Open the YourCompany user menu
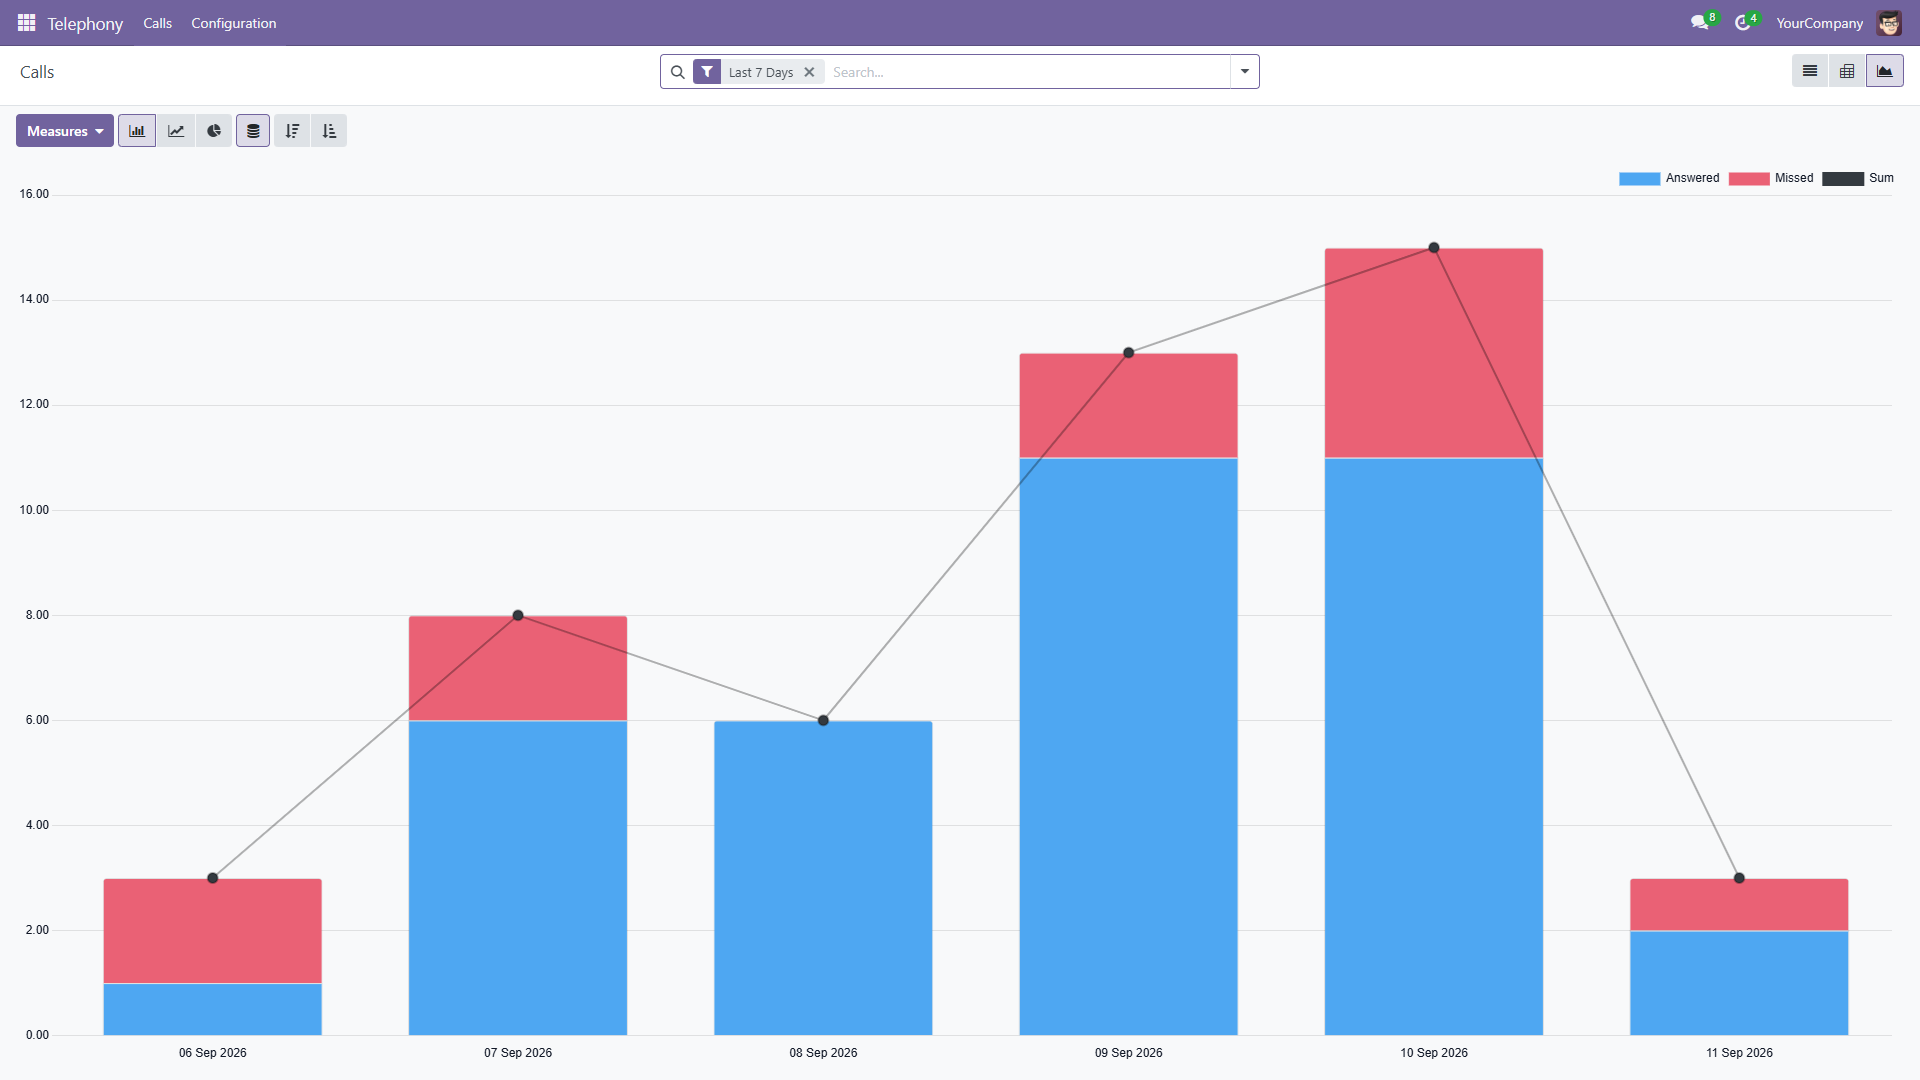Screen dimensions: 1920x1080 click(x=1819, y=22)
